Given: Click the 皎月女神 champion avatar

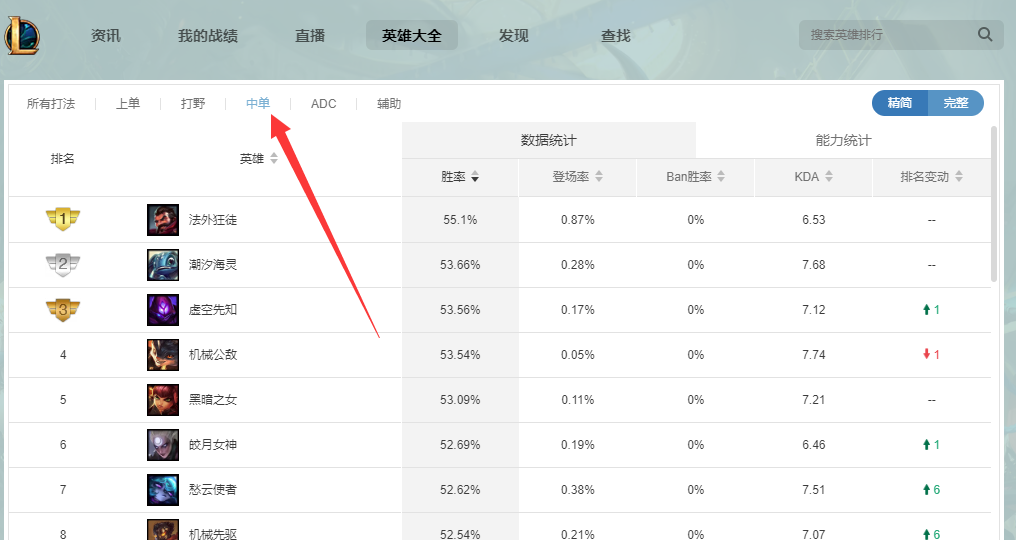Looking at the screenshot, I should click(163, 445).
